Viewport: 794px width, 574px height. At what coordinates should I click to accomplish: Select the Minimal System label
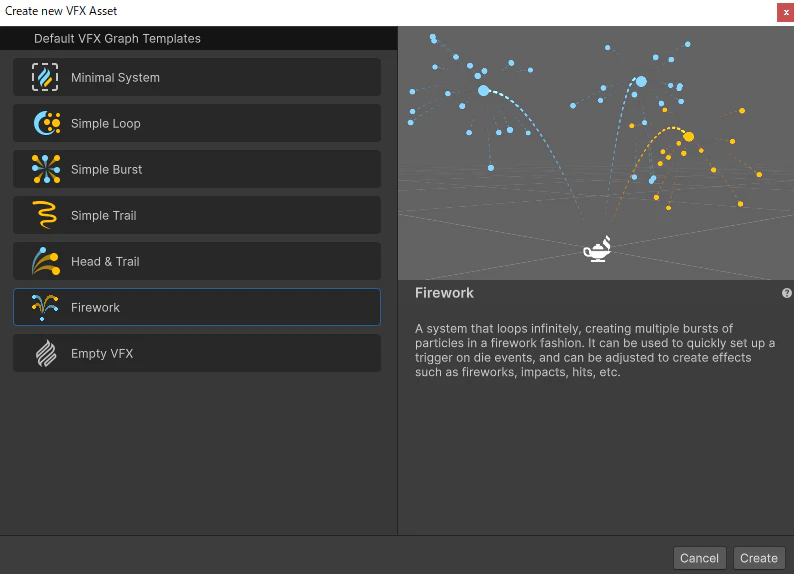click(x=115, y=77)
